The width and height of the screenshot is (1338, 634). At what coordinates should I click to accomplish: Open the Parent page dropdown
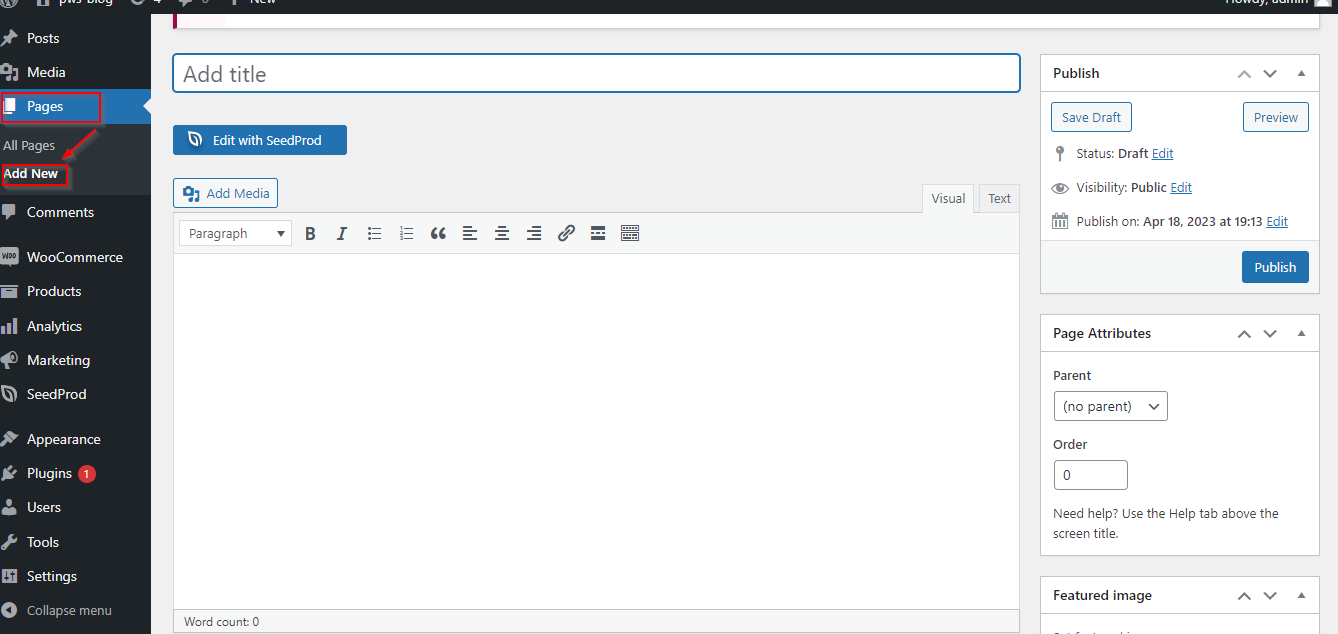pyautogui.click(x=1110, y=406)
